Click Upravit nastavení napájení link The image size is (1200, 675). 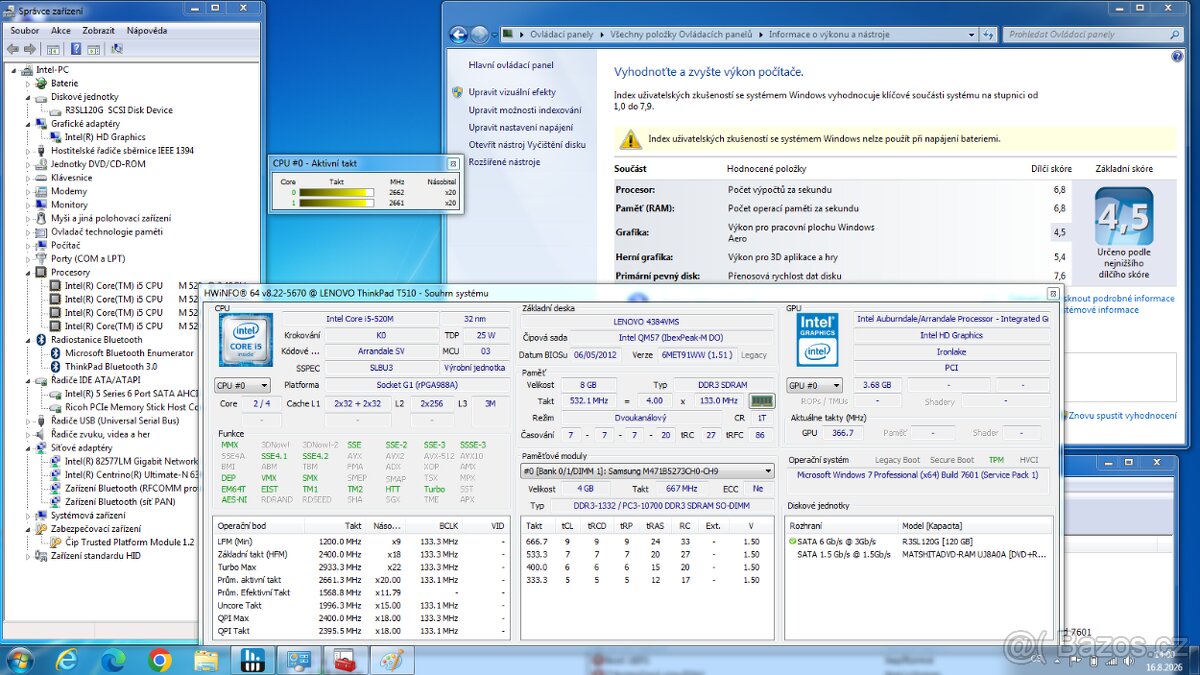(x=521, y=127)
